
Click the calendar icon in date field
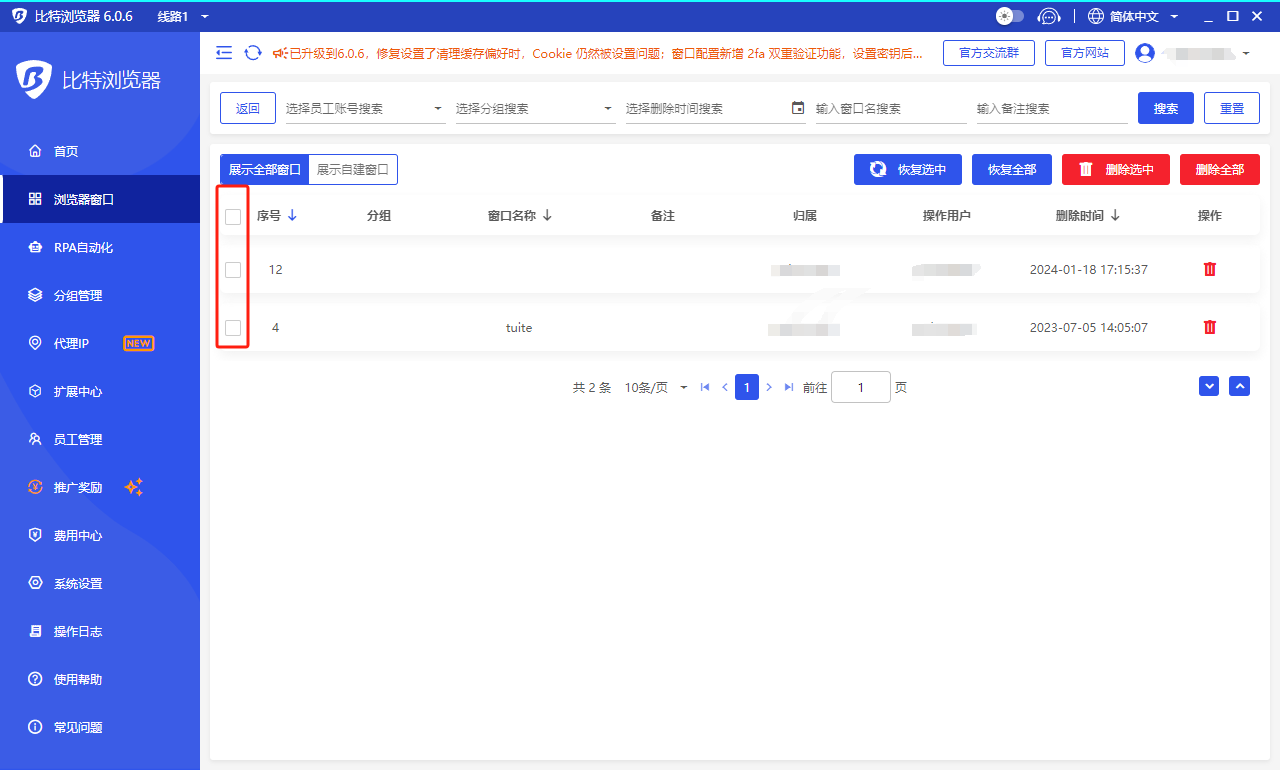pyautogui.click(x=797, y=108)
